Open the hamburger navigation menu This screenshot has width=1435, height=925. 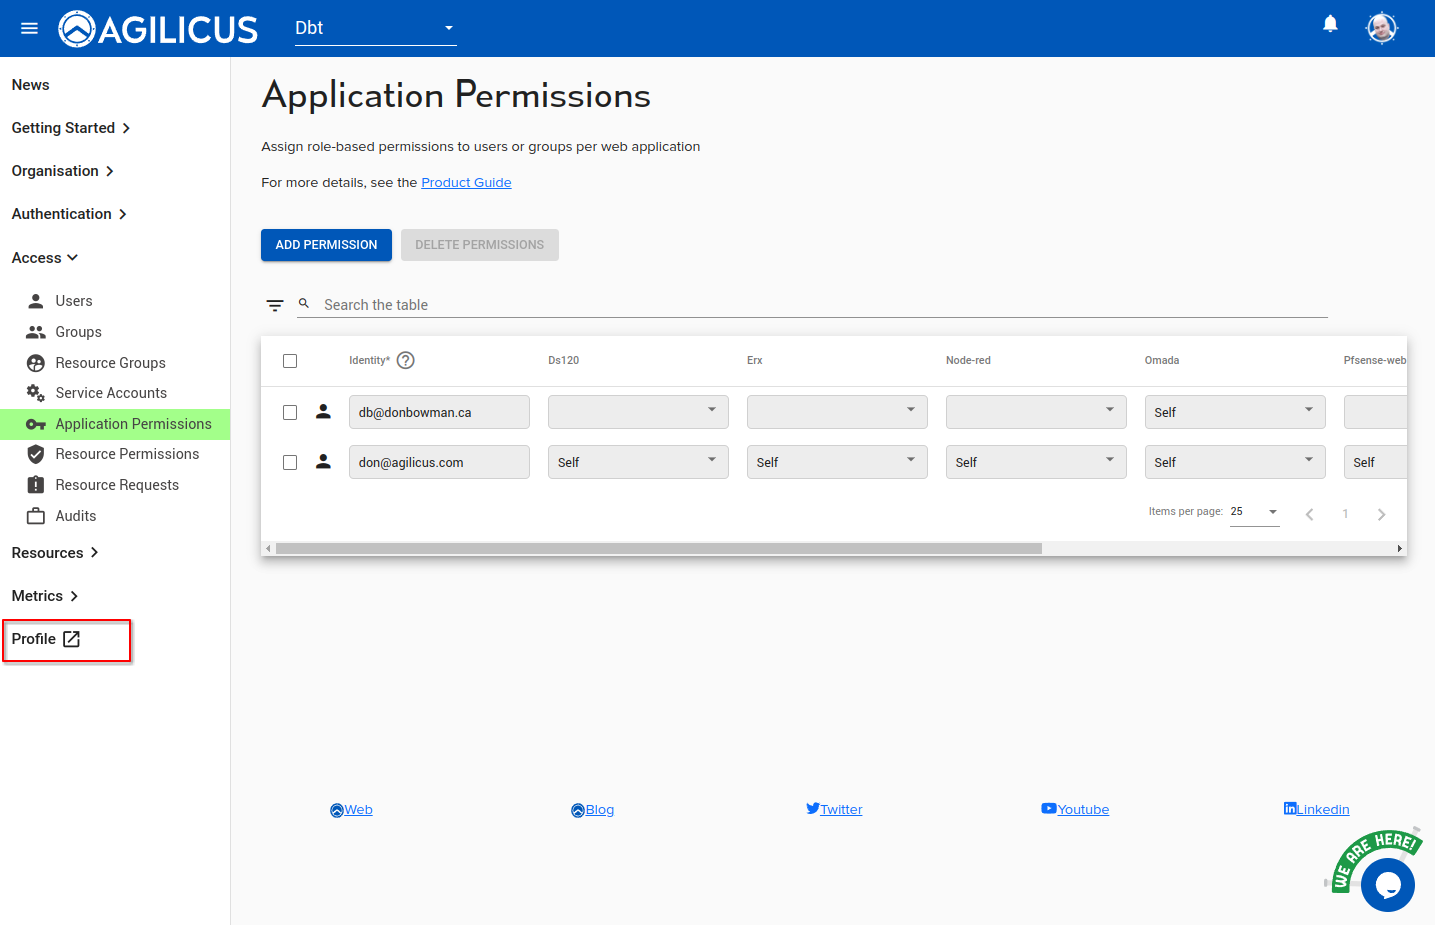(29, 28)
